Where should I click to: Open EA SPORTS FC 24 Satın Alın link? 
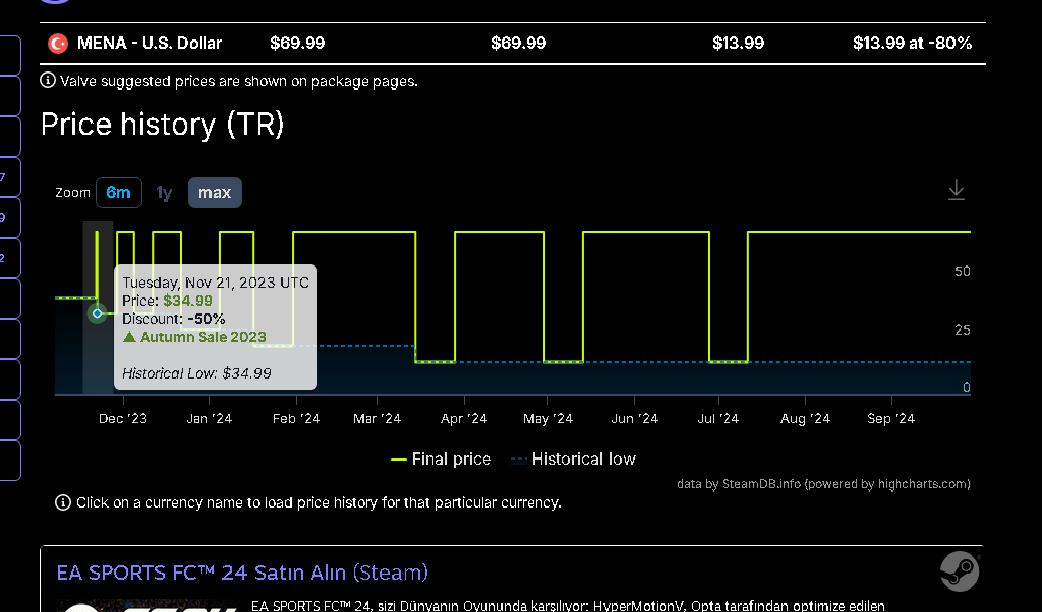(x=242, y=573)
